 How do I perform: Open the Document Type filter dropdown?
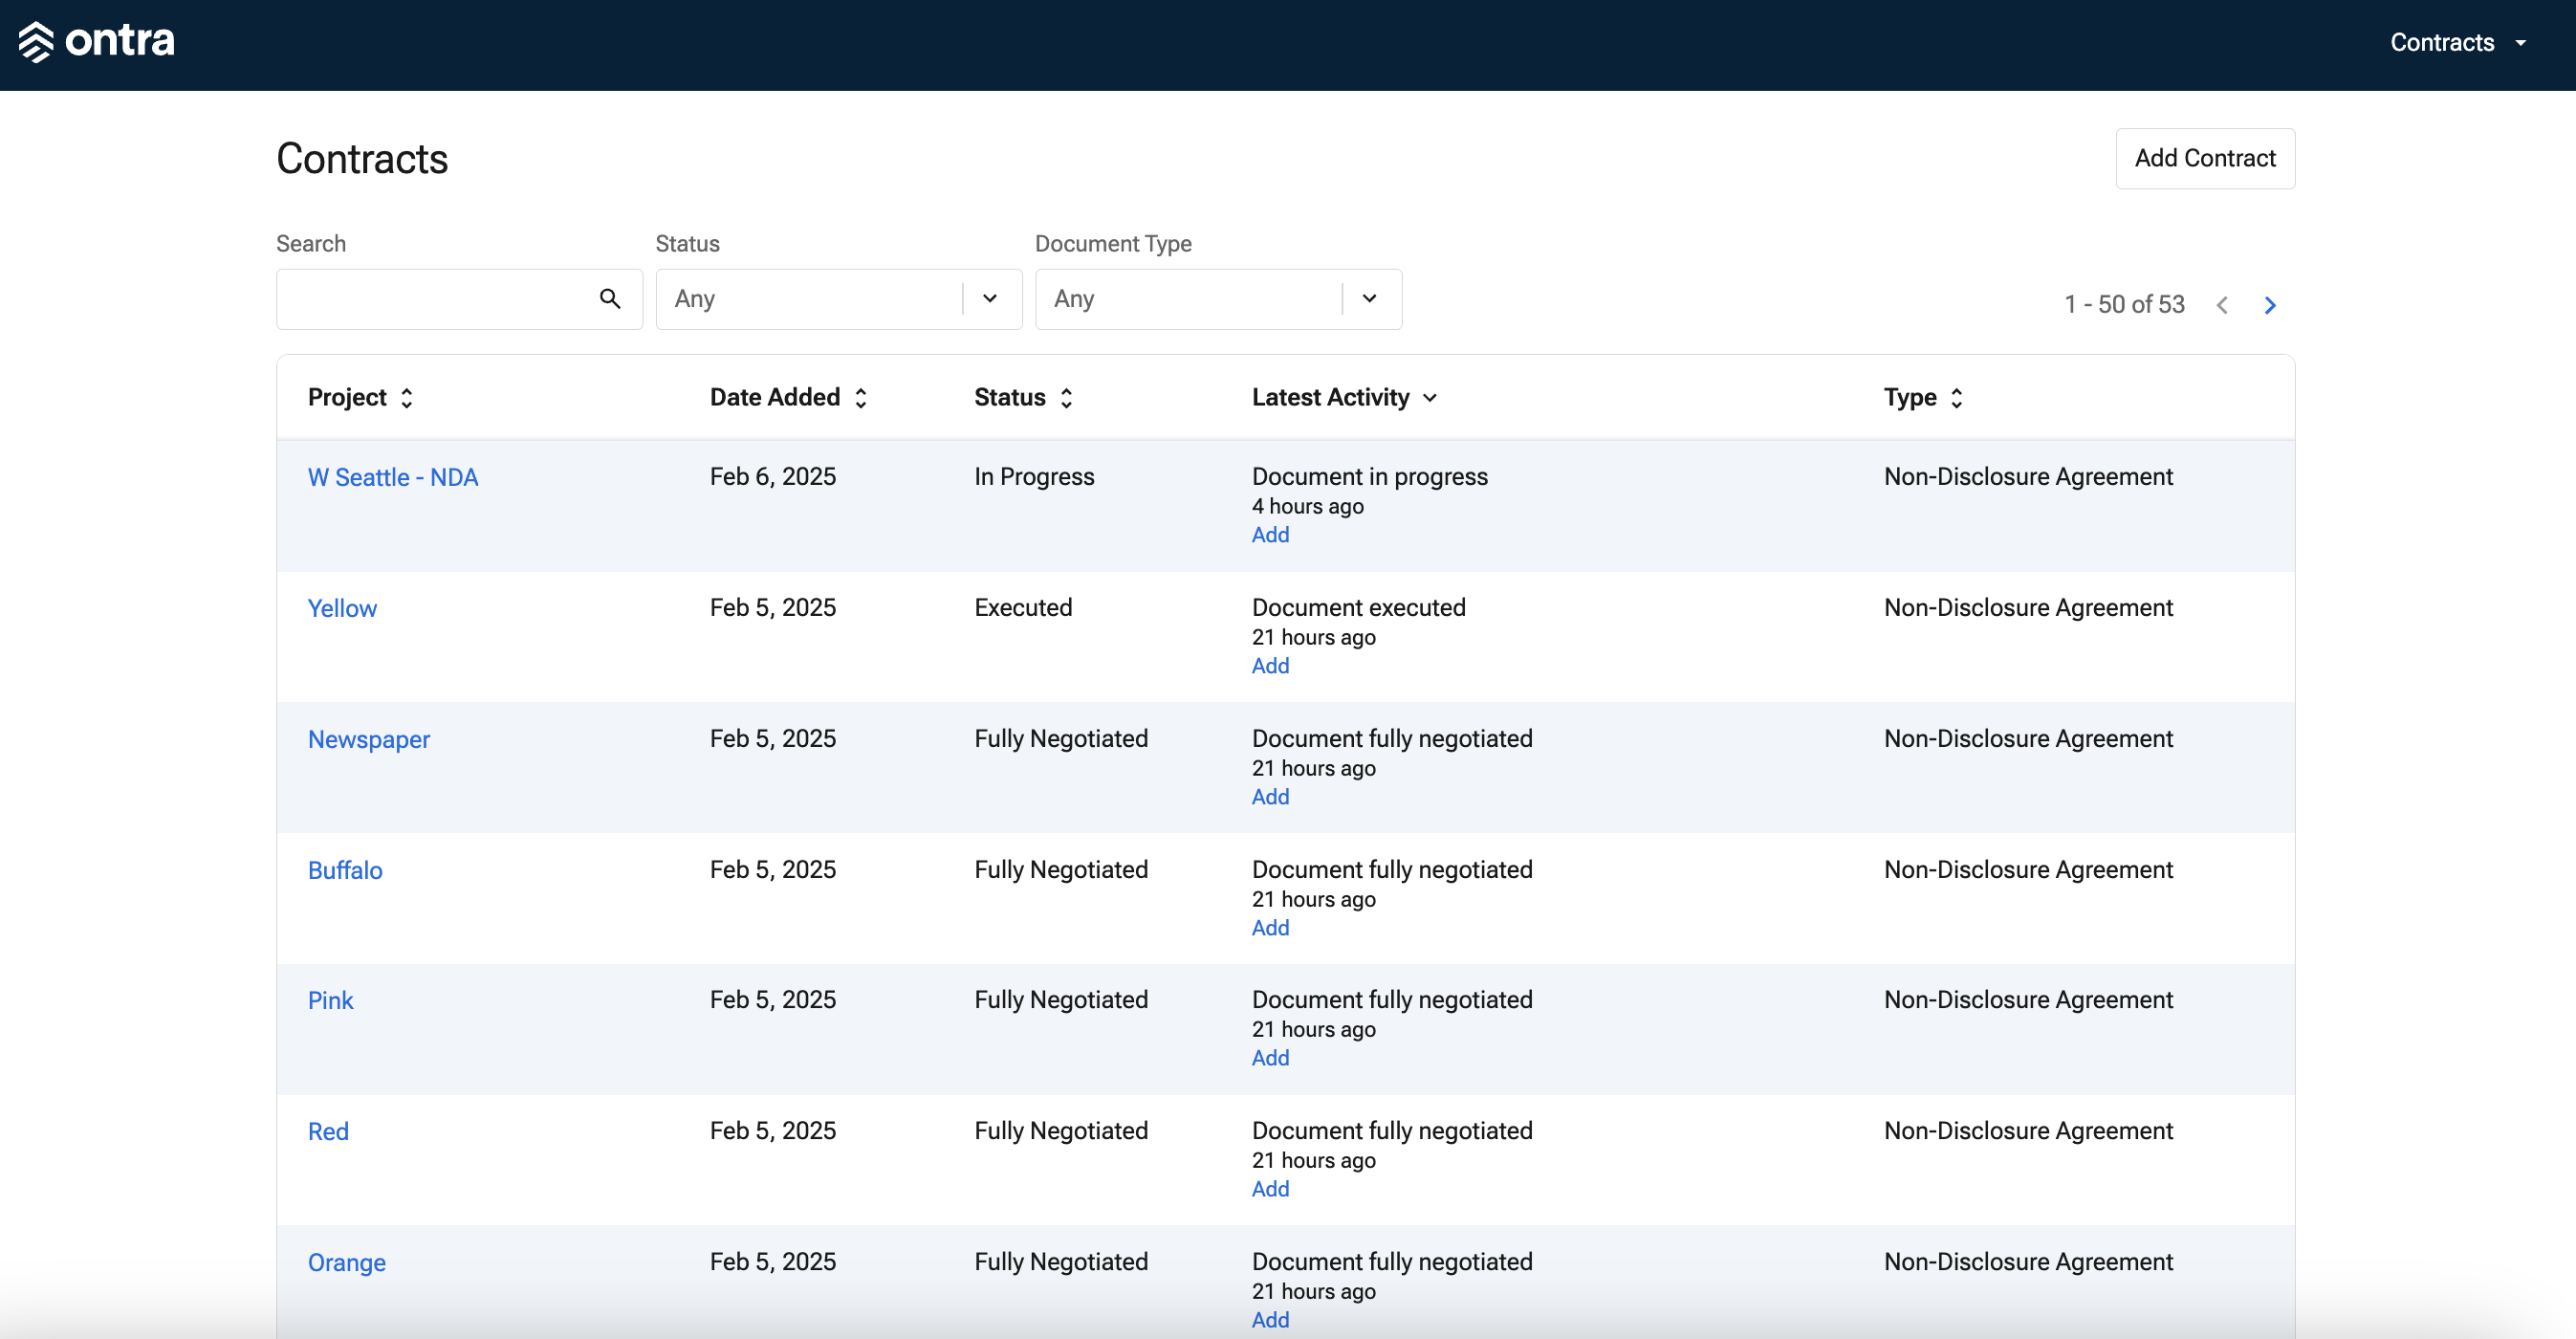click(1218, 299)
